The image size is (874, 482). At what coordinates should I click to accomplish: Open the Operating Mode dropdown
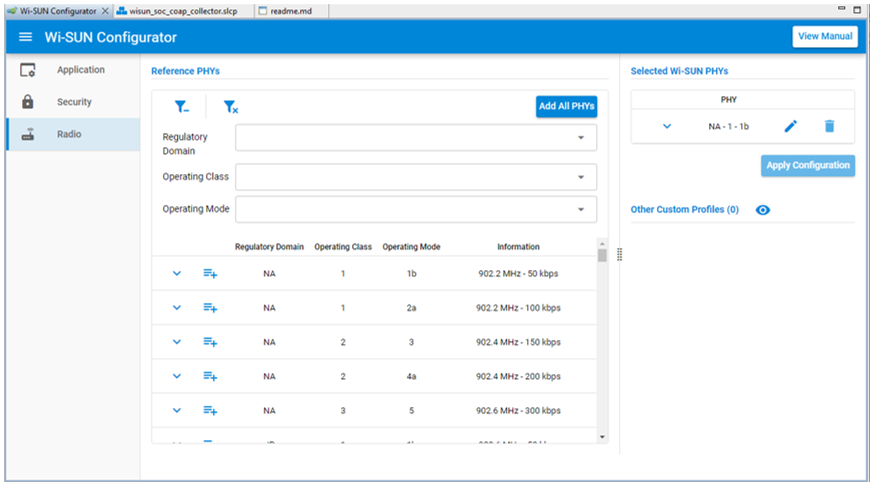coord(416,210)
